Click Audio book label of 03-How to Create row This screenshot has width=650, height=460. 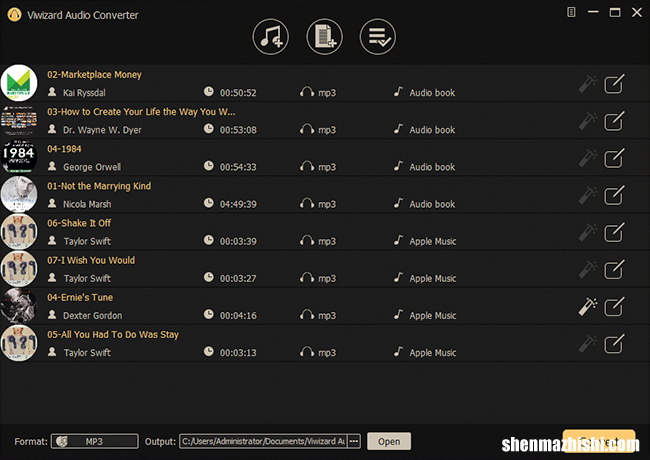pyautogui.click(x=432, y=130)
